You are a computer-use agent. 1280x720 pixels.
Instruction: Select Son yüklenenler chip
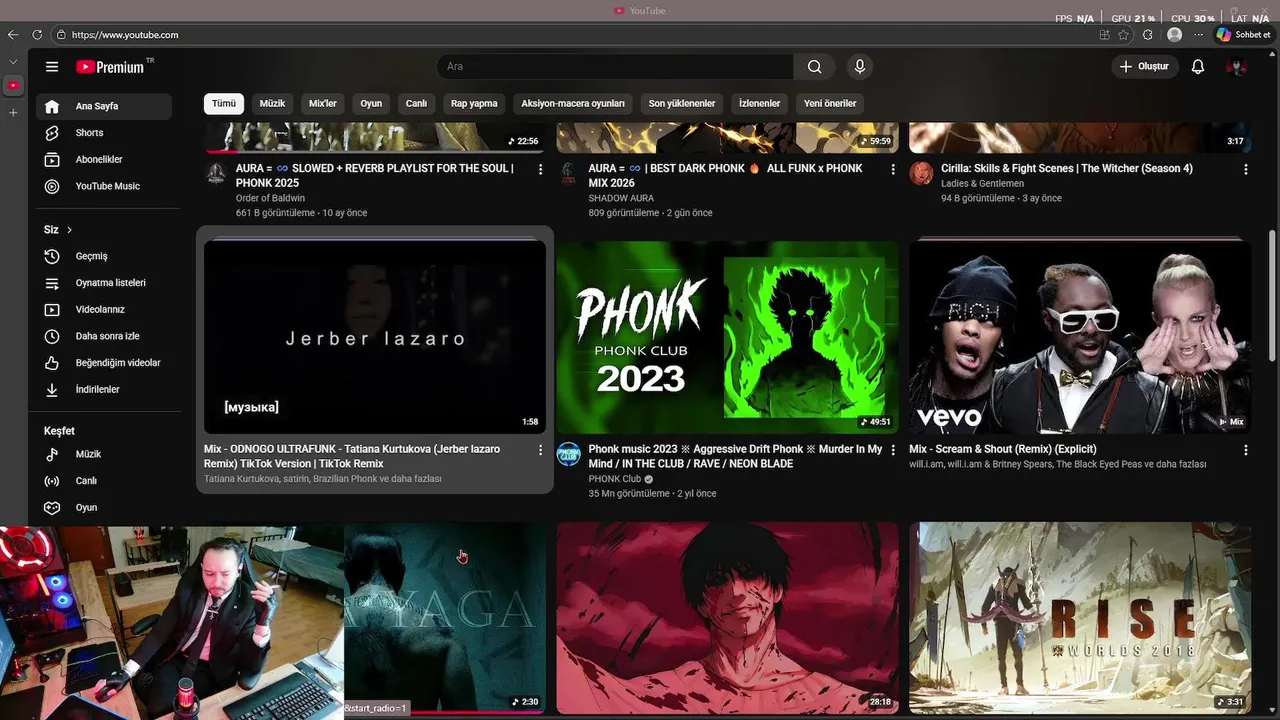(x=682, y=103)
